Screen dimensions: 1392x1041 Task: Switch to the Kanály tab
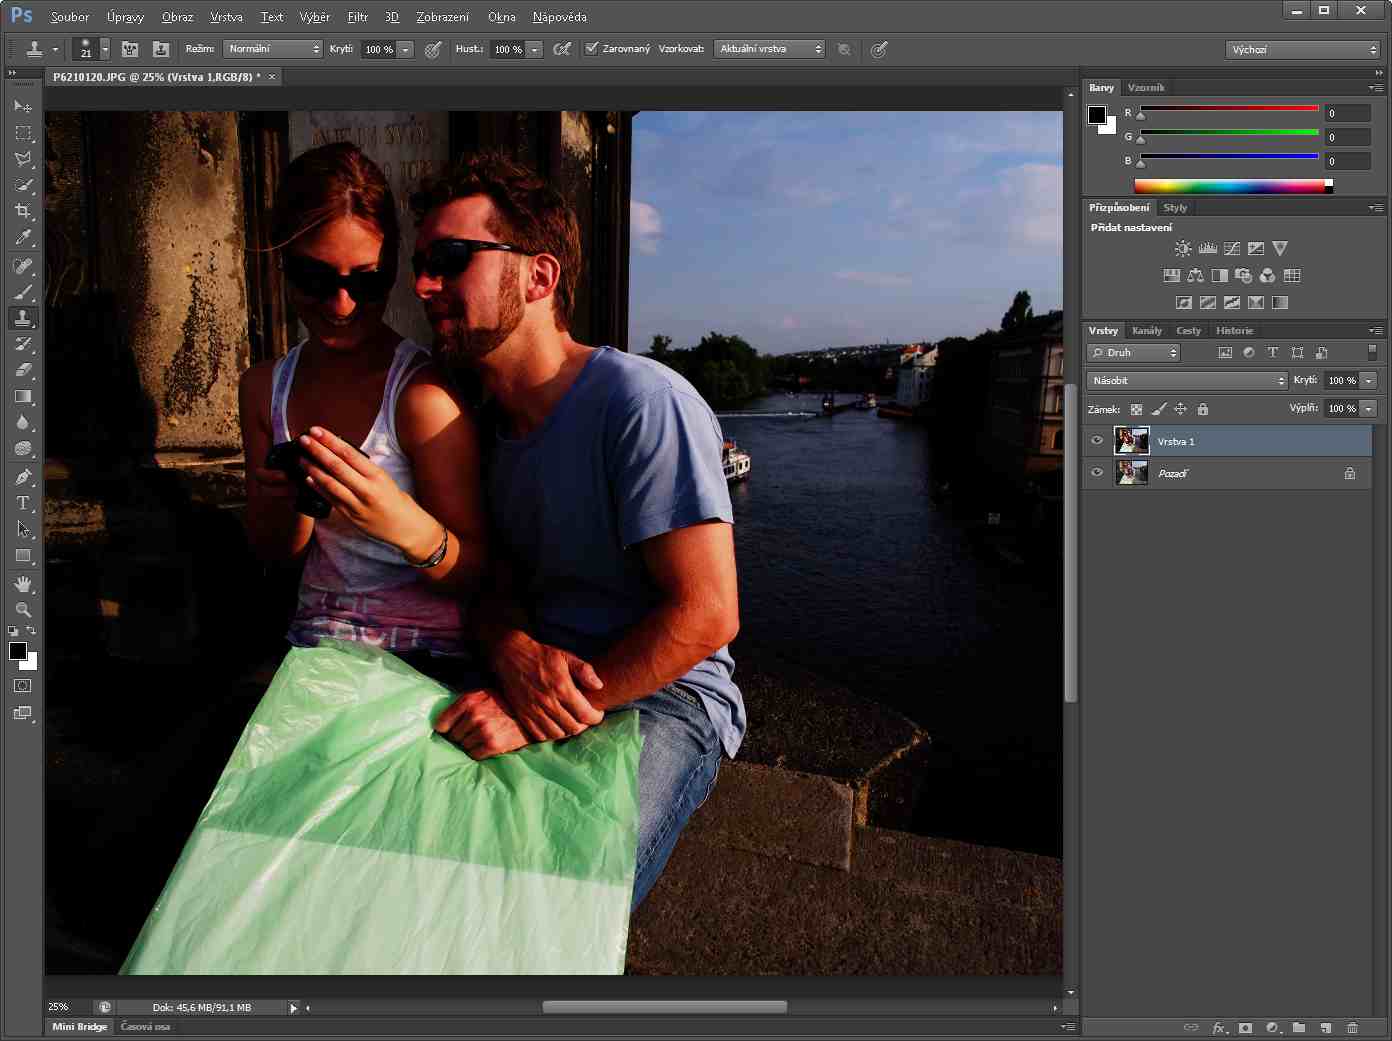click(1146, 330)
